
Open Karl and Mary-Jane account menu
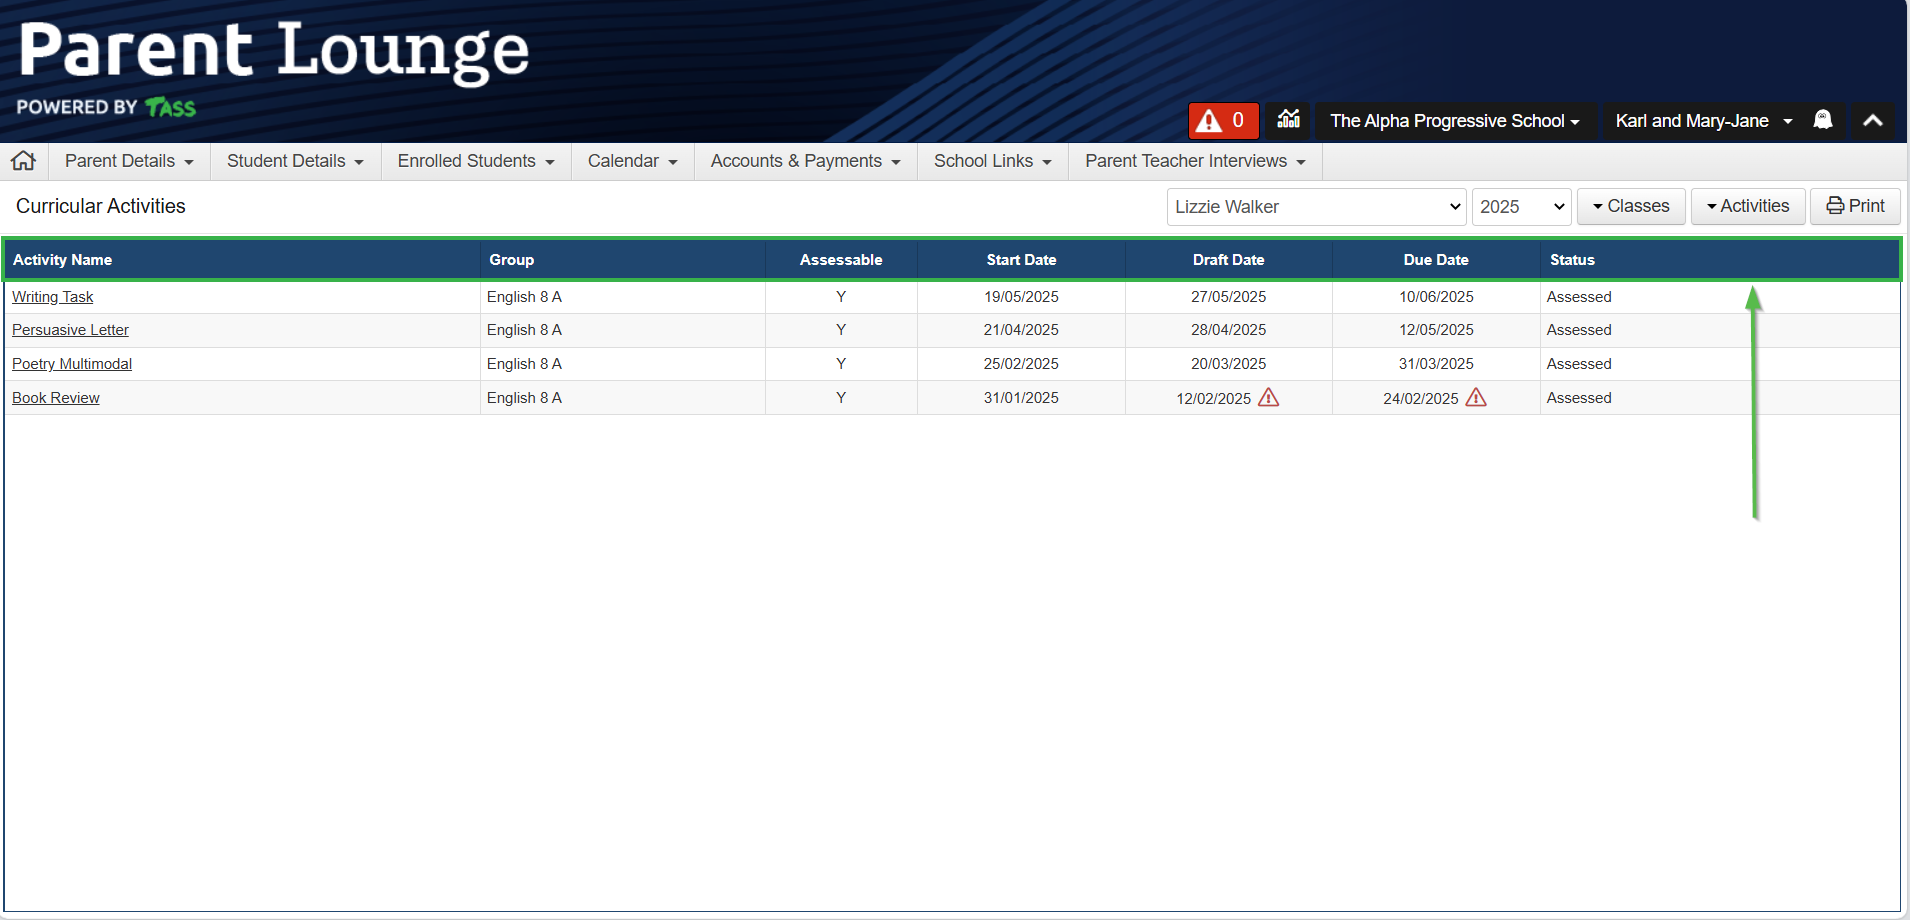[1702, 121]
